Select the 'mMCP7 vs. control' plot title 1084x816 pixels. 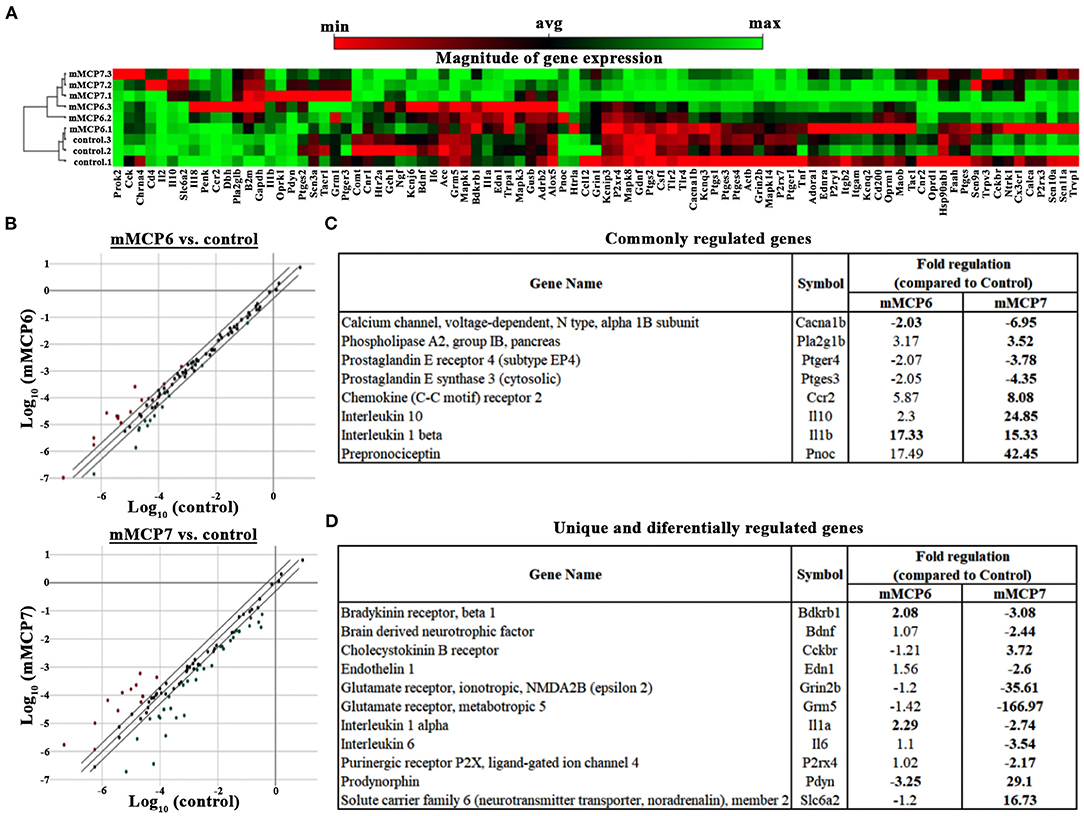(x=183, y=535)
